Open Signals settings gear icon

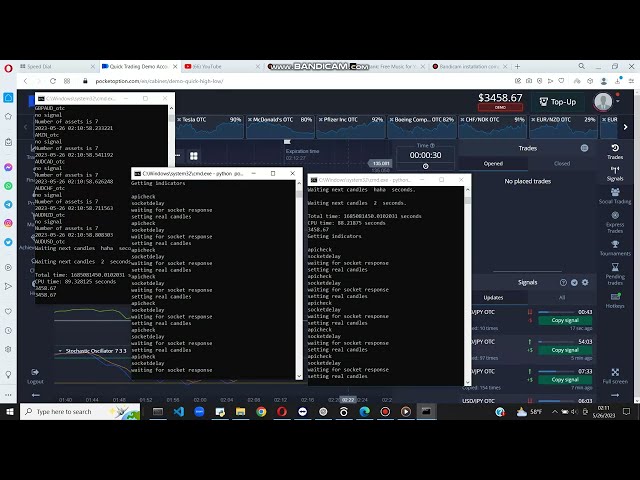pos(585,282)
